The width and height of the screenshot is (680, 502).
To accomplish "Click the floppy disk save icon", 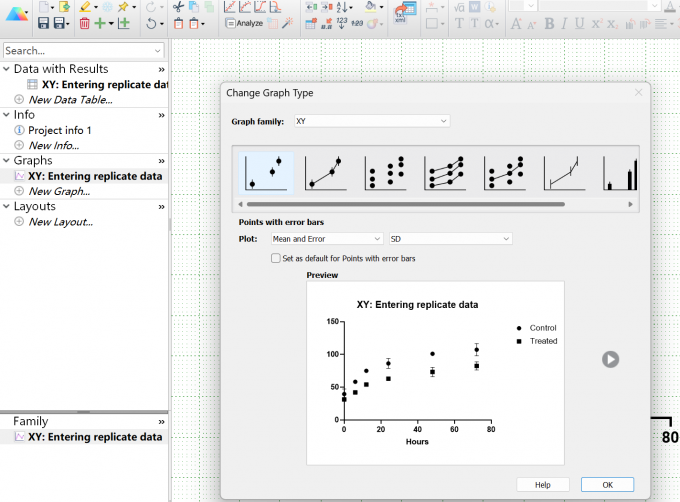I will (x=43, y=23).
